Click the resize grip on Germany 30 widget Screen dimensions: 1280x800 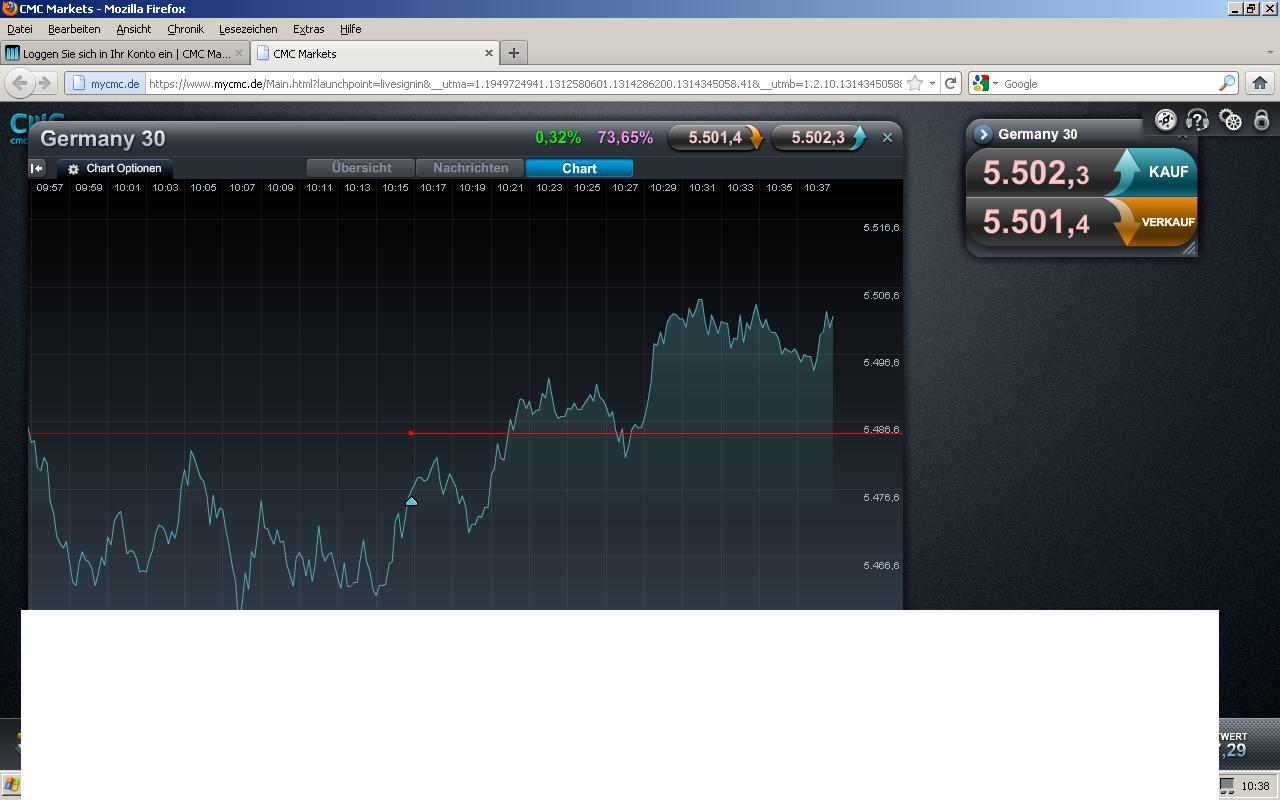1189,248
